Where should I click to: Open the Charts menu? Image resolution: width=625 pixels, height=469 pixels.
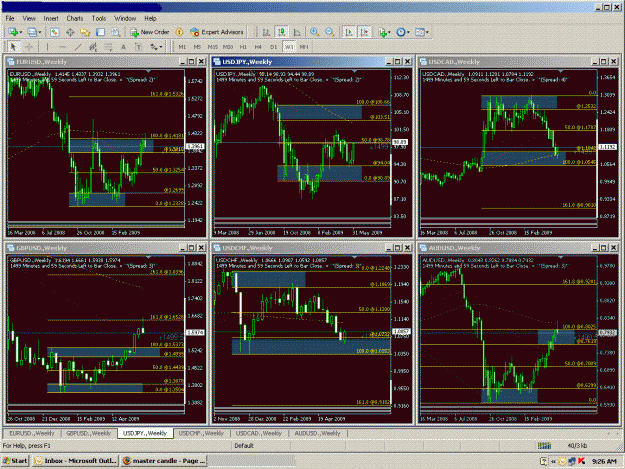tap(75, 18)
